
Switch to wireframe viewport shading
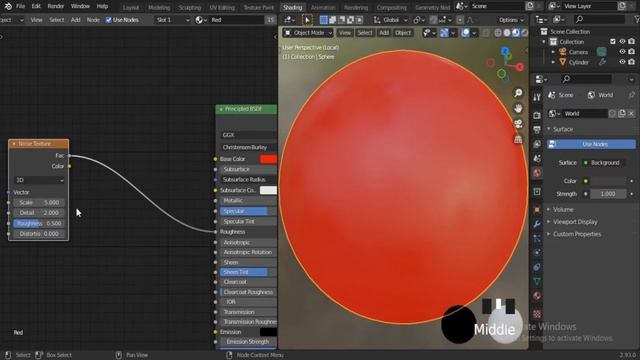[498, 33]
